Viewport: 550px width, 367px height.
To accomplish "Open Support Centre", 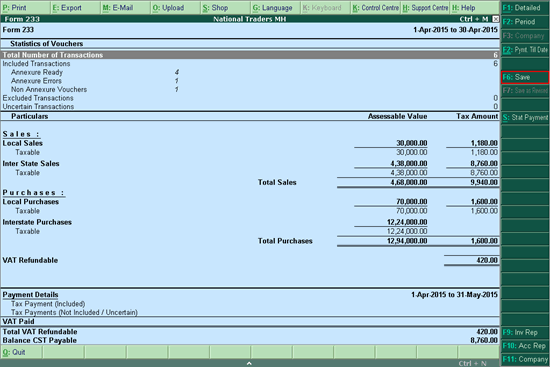I will [x=425, y=8].
